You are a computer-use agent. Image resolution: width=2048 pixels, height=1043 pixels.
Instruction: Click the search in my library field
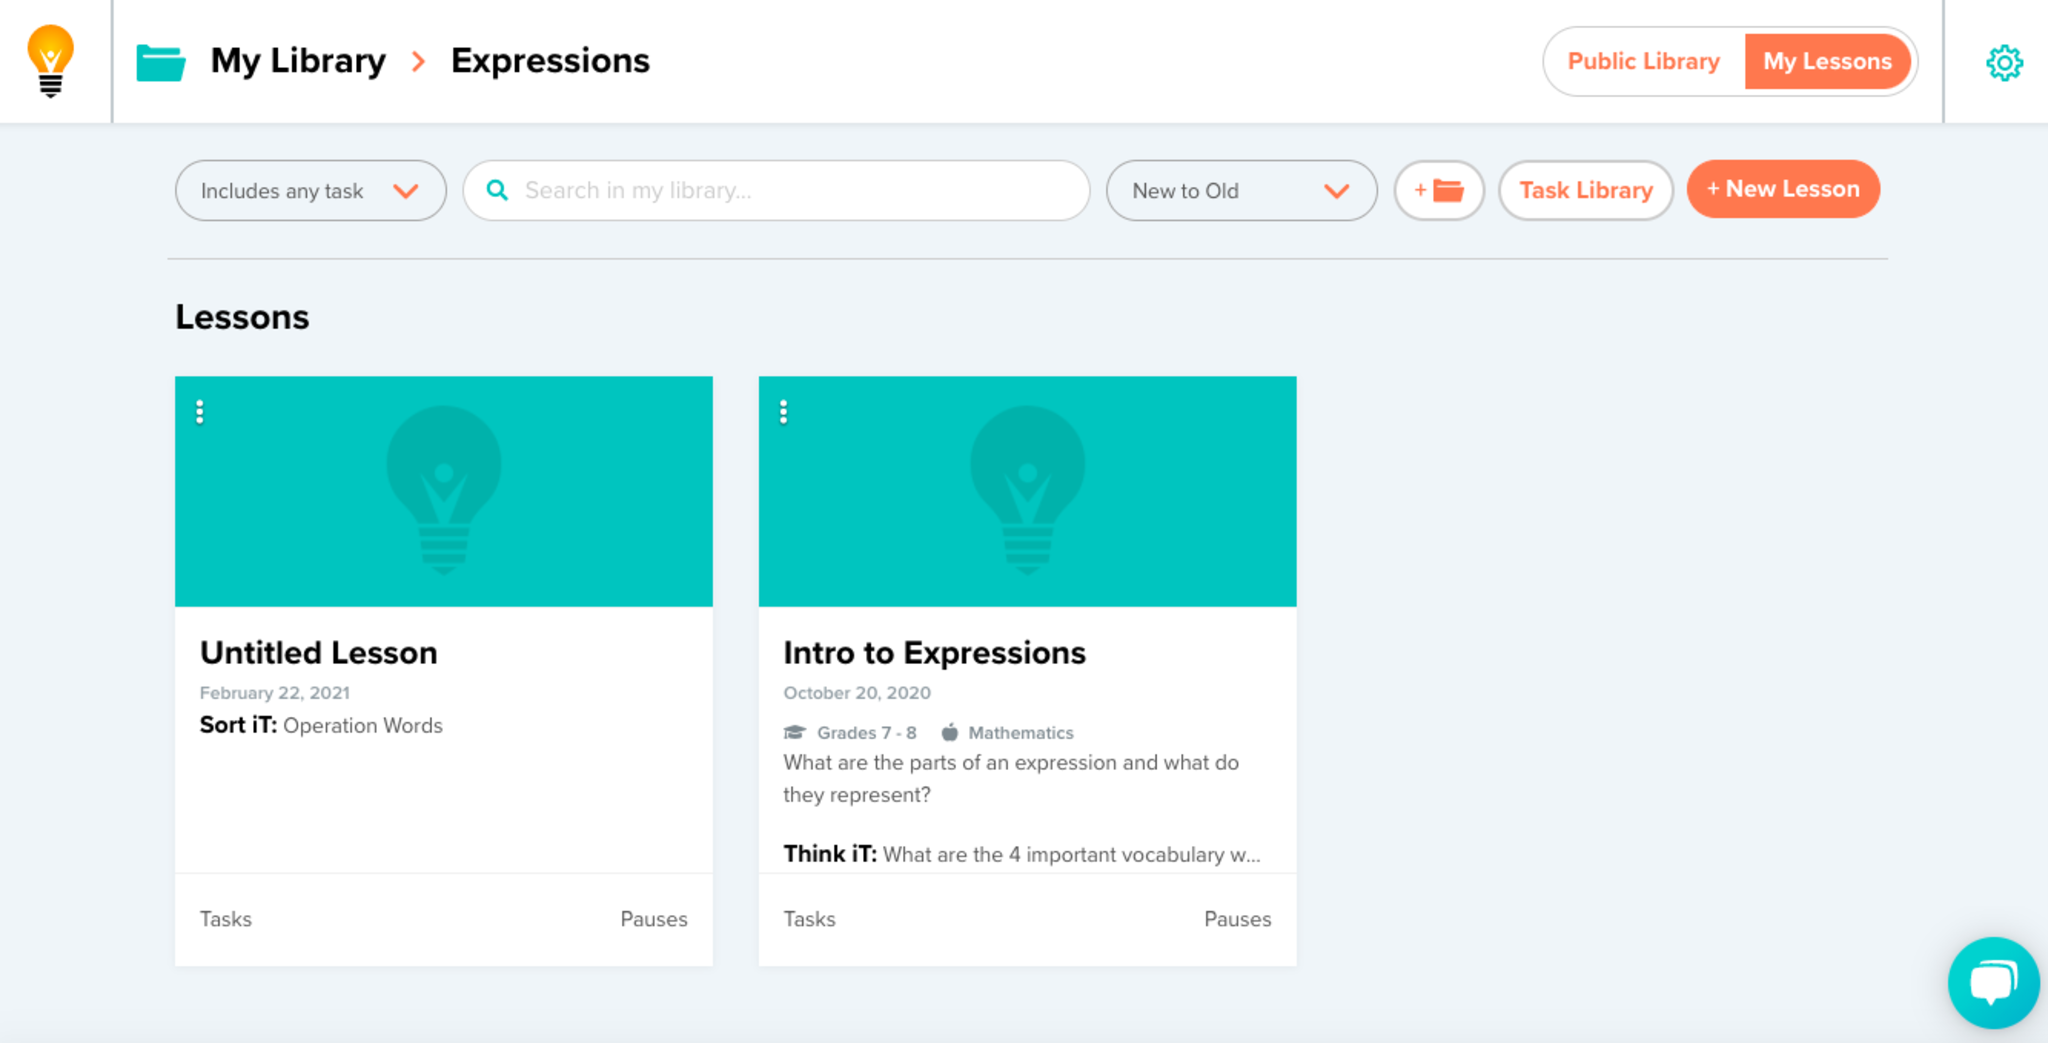pyautogui.click(x=790, y=191)
